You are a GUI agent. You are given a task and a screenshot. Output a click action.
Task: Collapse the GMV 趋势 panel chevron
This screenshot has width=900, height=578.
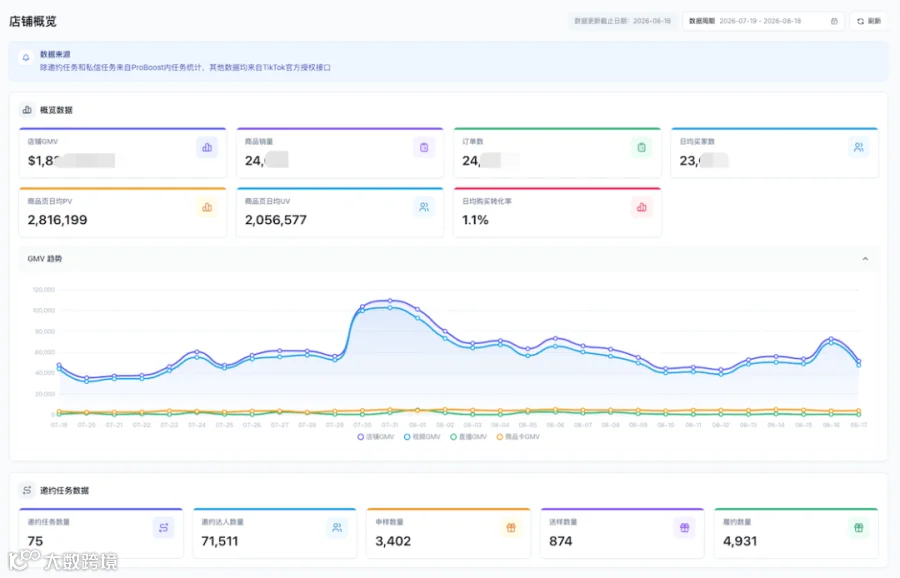(865, 259)
